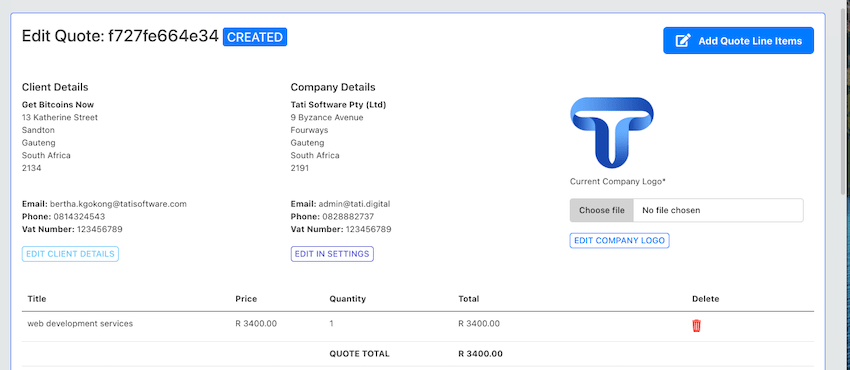The image size is (850, 370).
Task: Click the client email bertha.kgokong@tatisoftware.com
Action: point(118,204)
